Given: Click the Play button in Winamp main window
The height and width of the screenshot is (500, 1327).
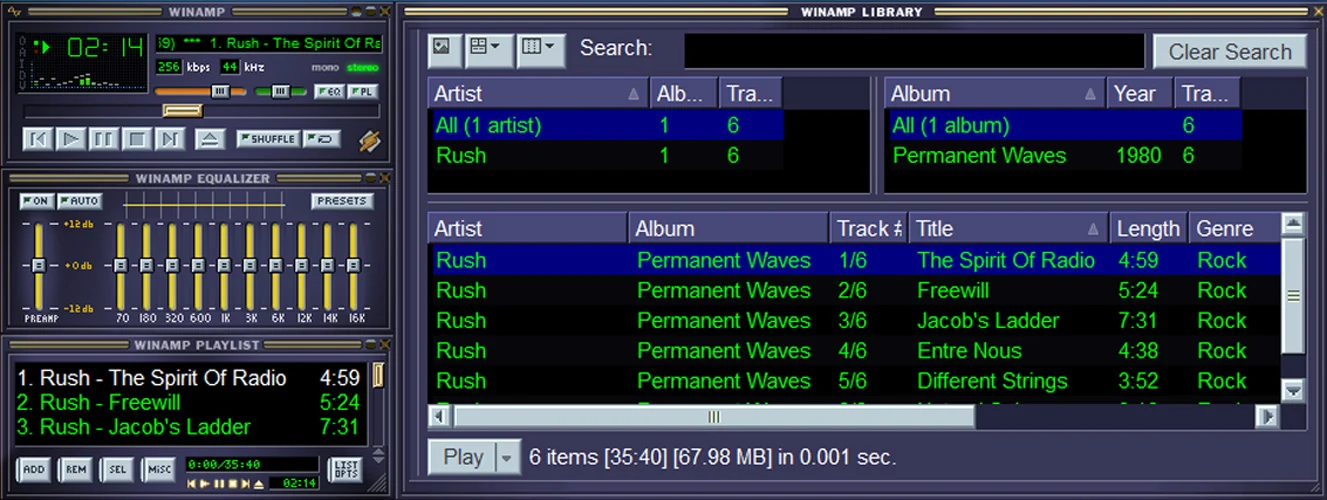Looking at the screenshot, I should pyautogui.click(x=70, y=139).
